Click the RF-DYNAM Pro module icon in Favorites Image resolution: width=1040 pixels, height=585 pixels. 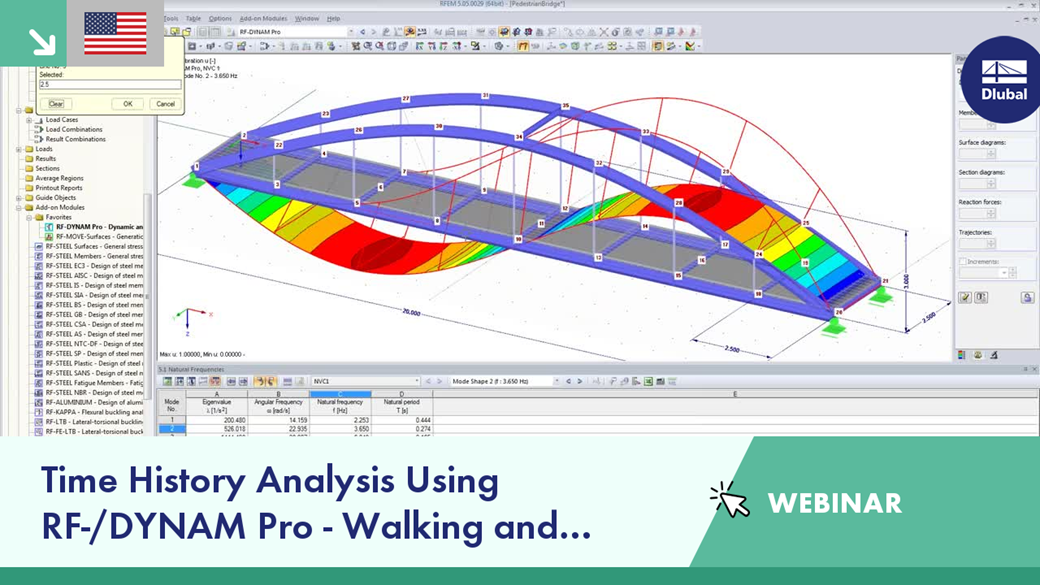pos(49,227)
